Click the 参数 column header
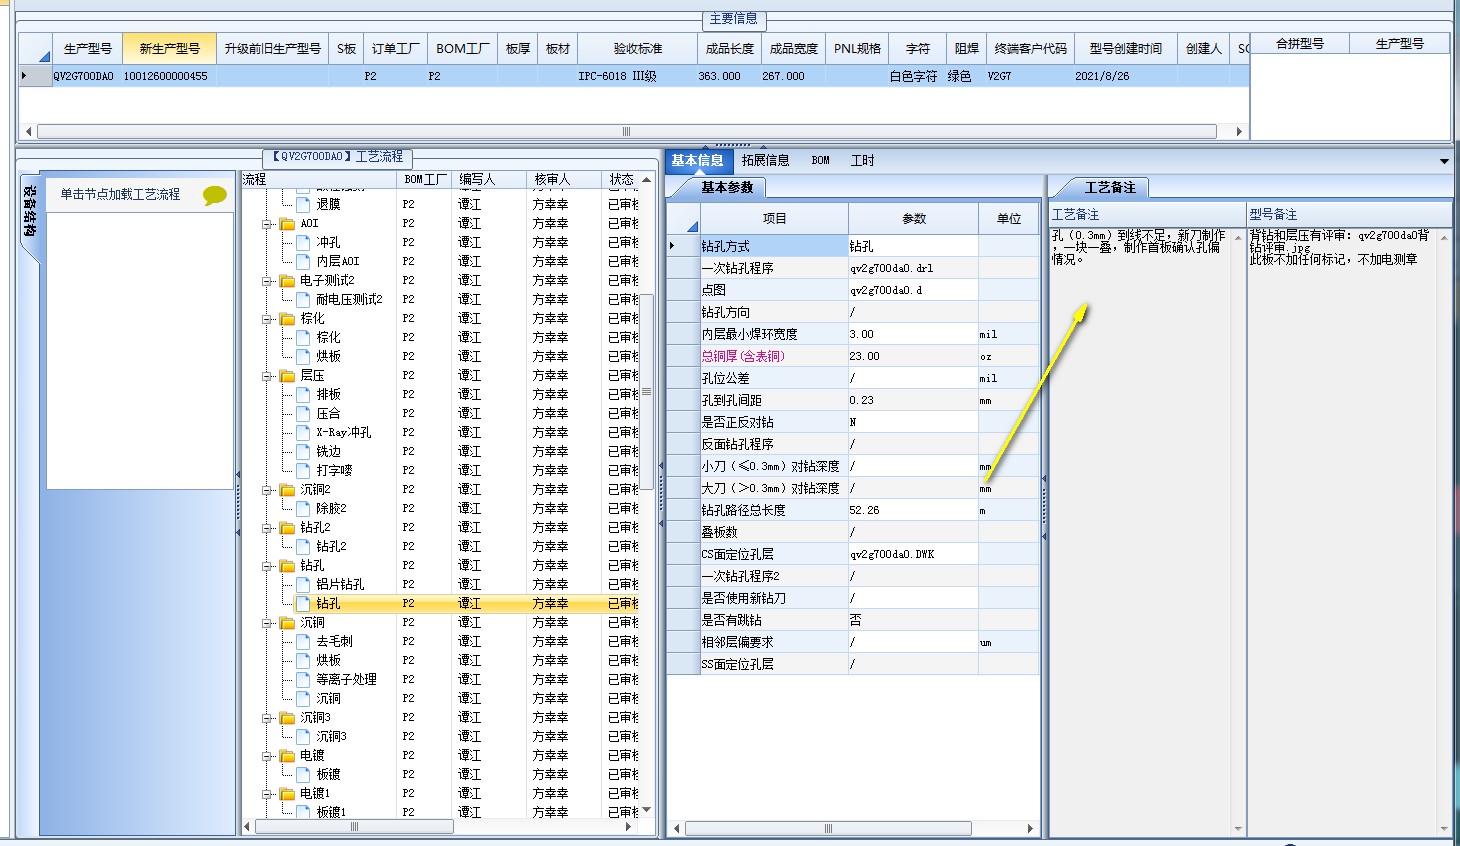 914,218
